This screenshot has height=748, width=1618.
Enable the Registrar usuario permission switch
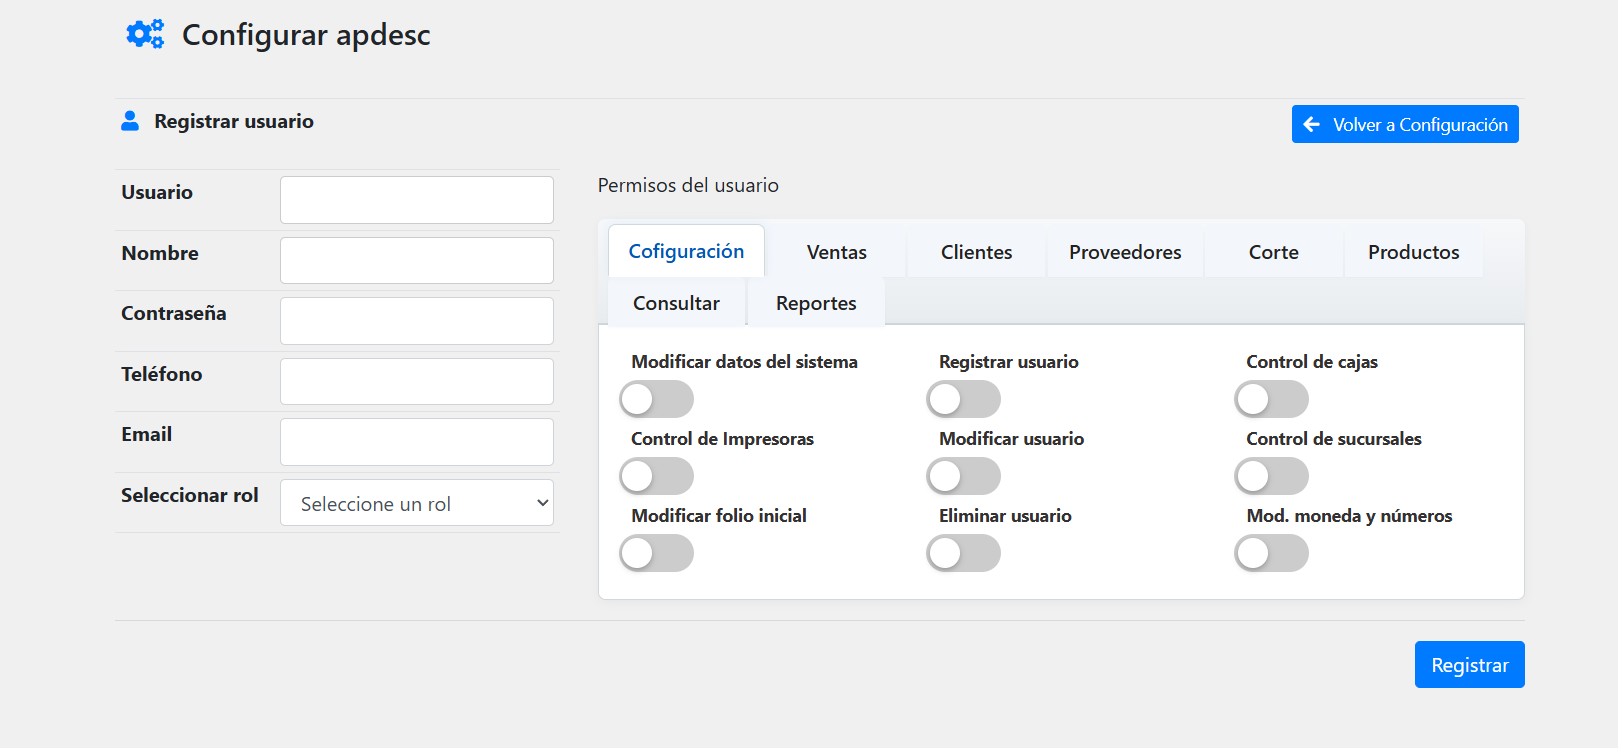(963, 399)
